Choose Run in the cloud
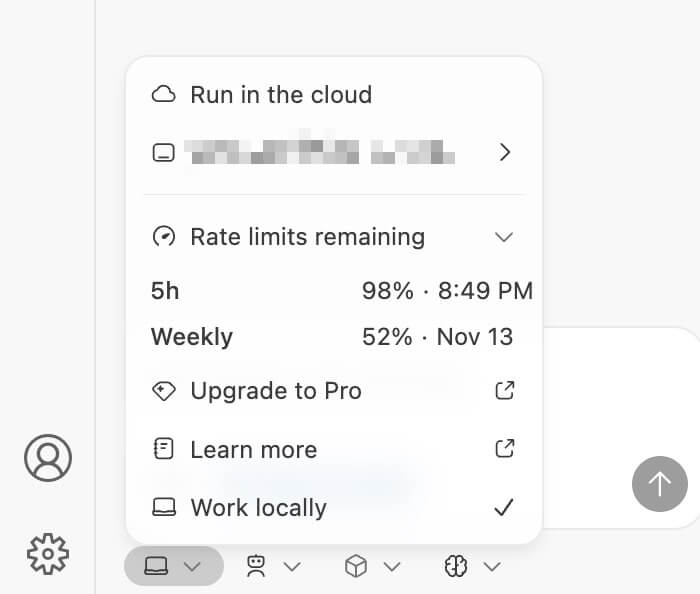Viewport: 700px width, 594px height. pos(281,95)
